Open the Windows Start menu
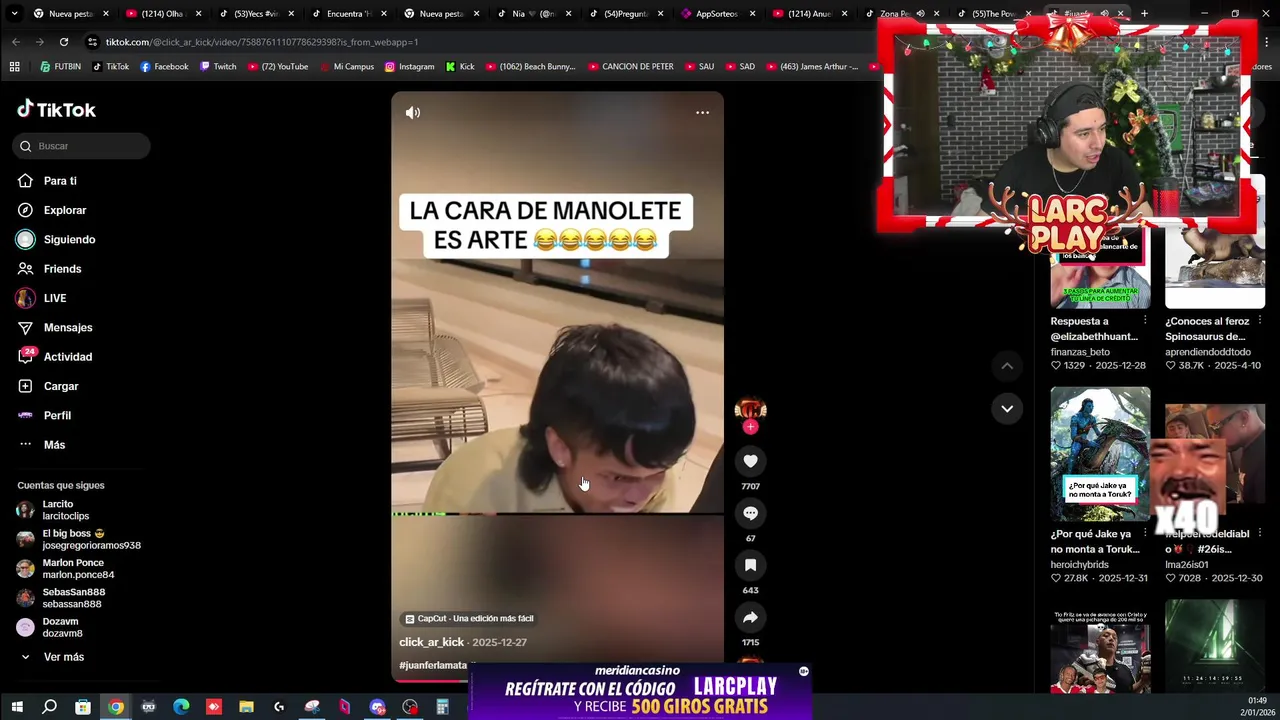Screen dimensions: 1280x720 click(x=16, y=707)
